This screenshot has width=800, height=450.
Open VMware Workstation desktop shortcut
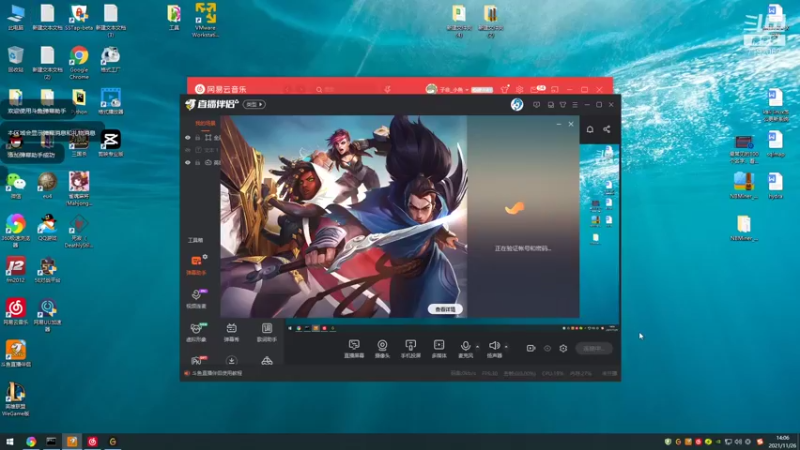(x=205, y=20)
